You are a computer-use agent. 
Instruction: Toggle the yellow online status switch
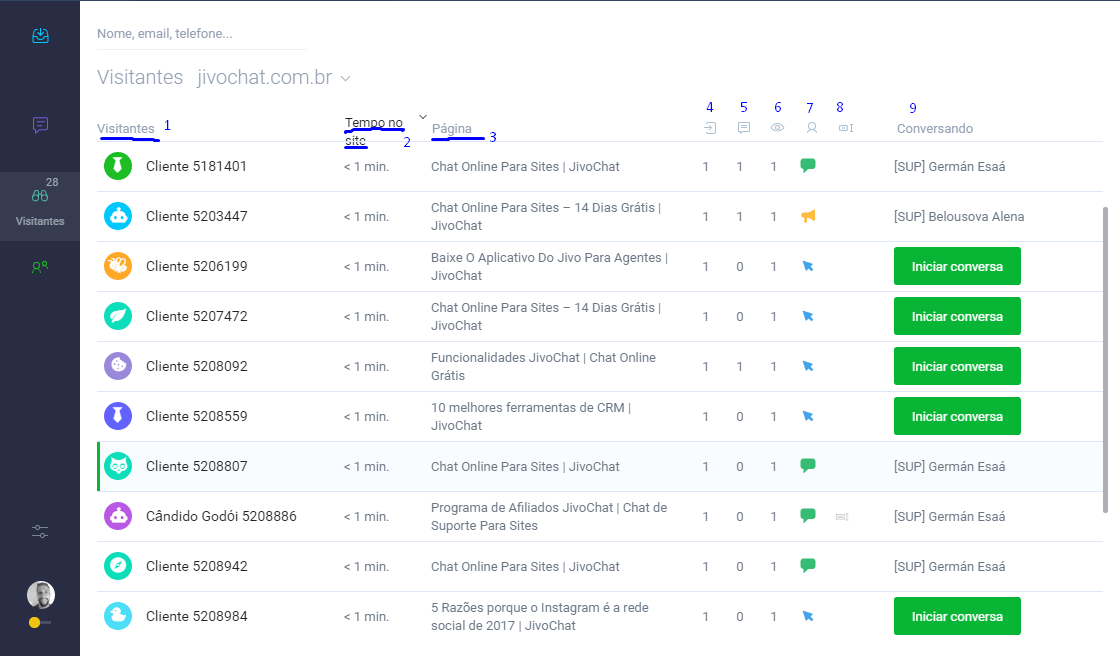click(39, 622)
